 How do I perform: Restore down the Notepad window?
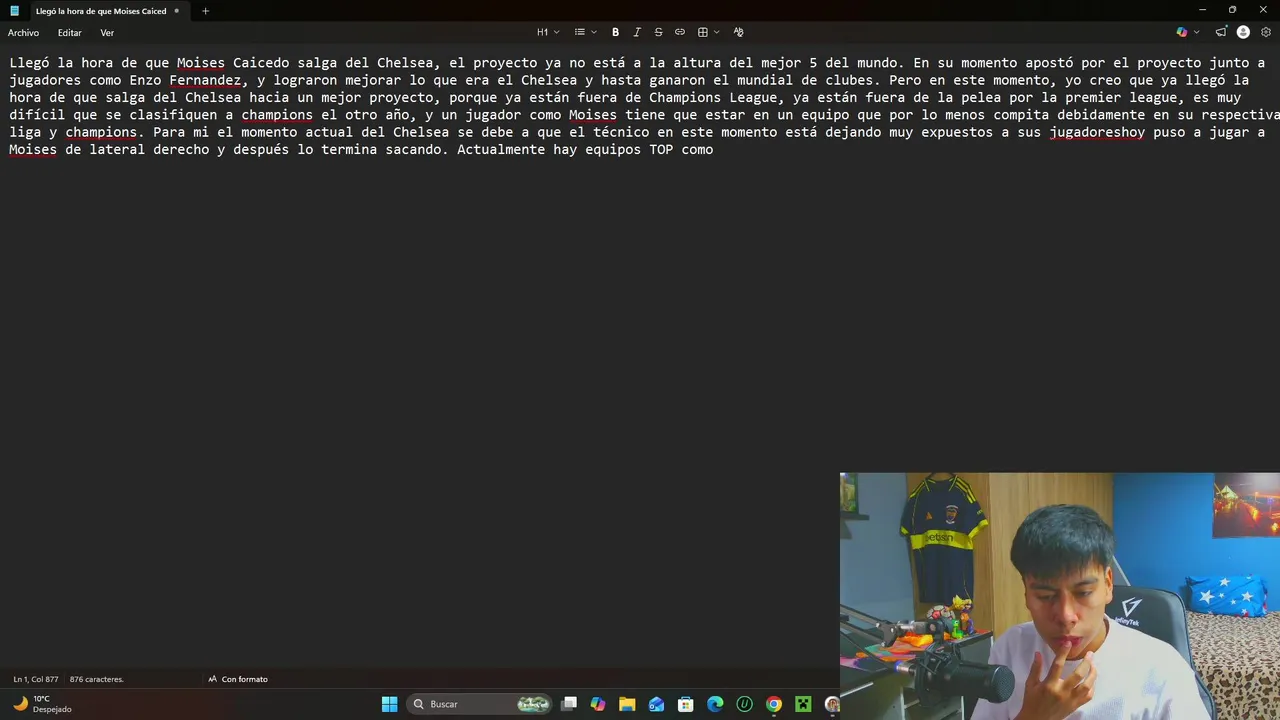(x=1232, y=10)
